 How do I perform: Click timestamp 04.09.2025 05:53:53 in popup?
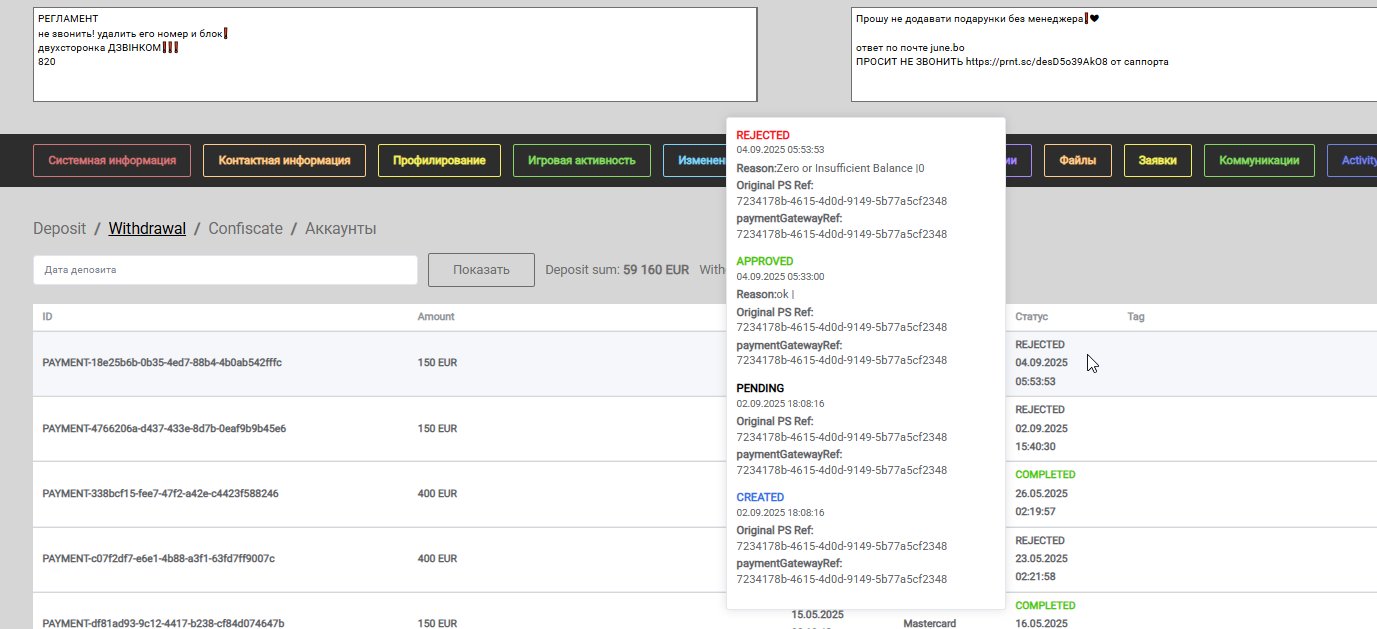pyautogui.click(x=780, y=150)
